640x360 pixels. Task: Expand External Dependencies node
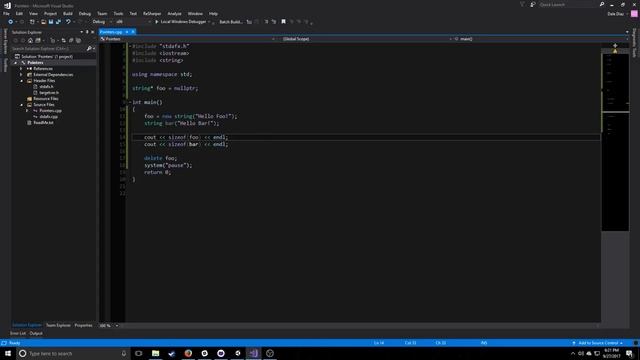tap(21, 75)
